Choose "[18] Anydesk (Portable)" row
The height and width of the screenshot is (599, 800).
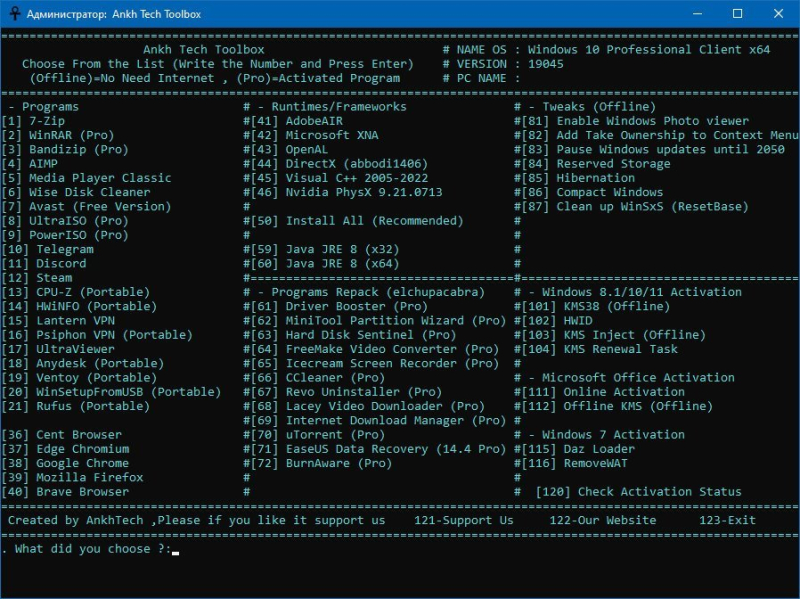point(83,364)
